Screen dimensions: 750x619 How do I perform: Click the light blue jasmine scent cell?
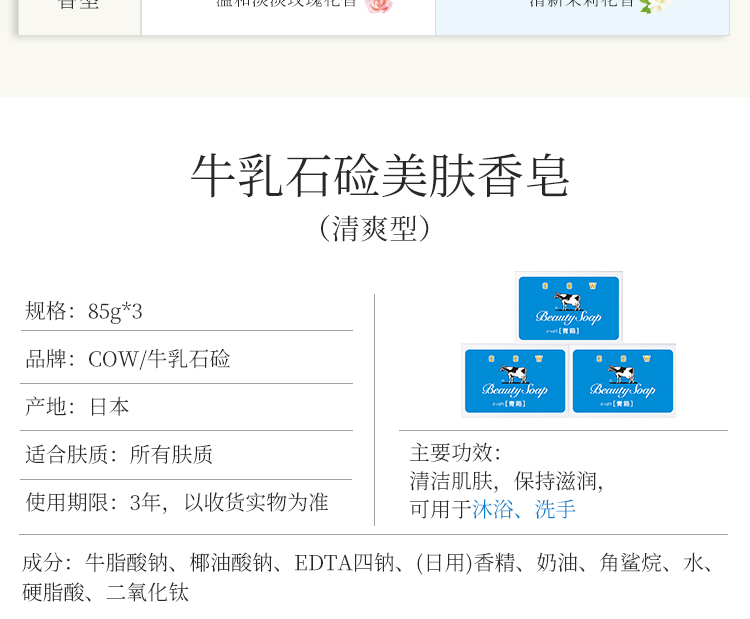[x=582, y=12]
